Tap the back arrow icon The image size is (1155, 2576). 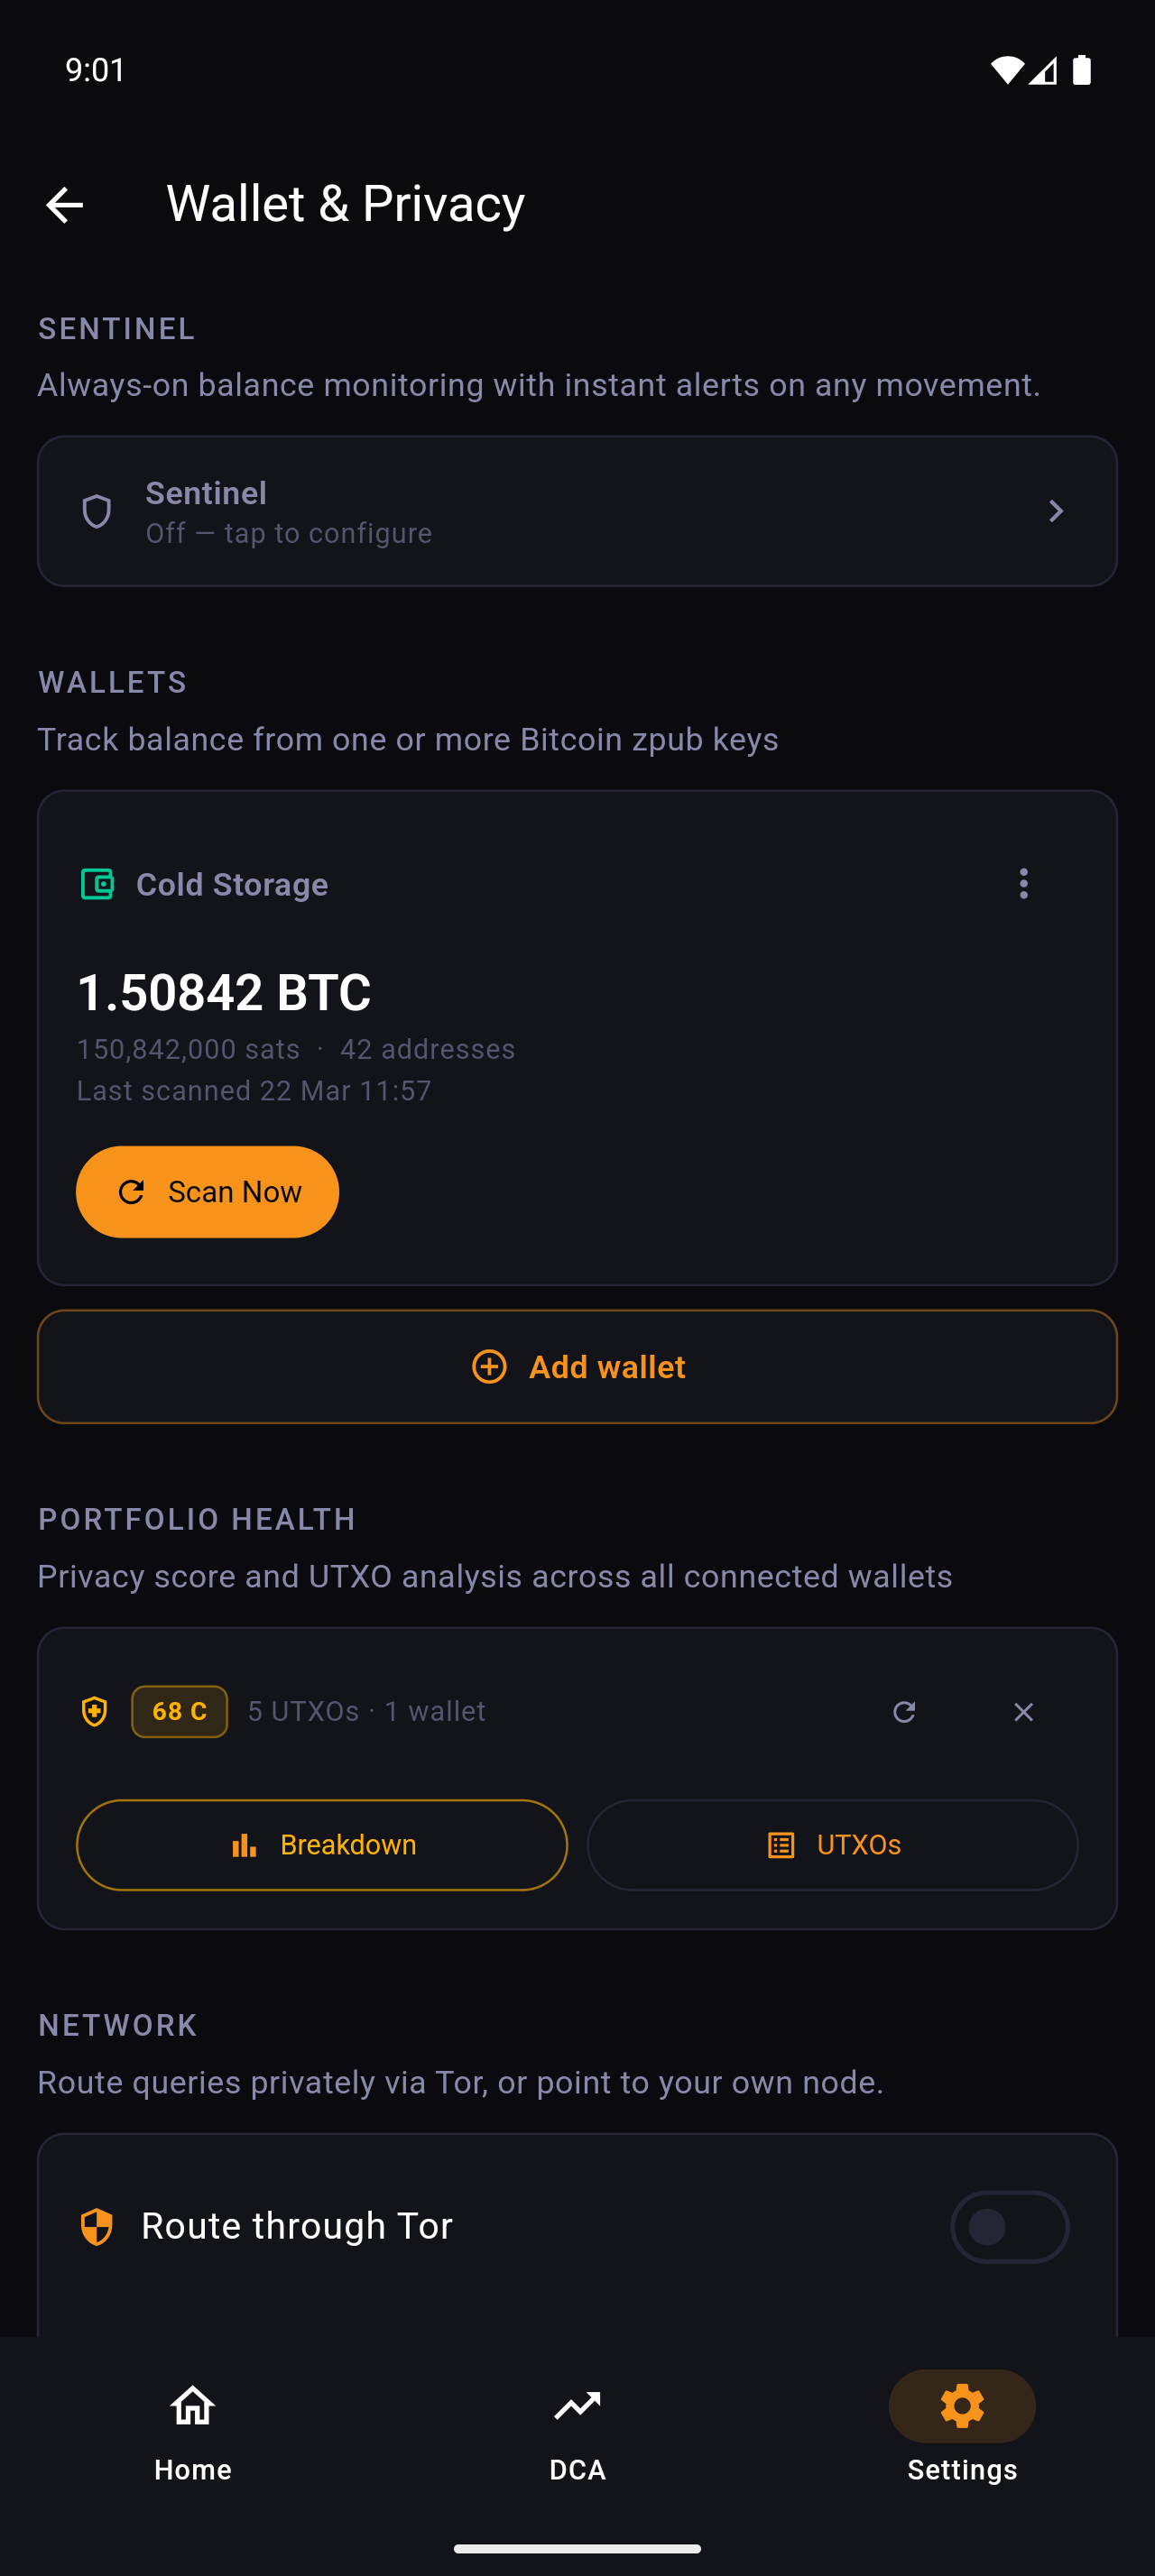pos(65,205)
